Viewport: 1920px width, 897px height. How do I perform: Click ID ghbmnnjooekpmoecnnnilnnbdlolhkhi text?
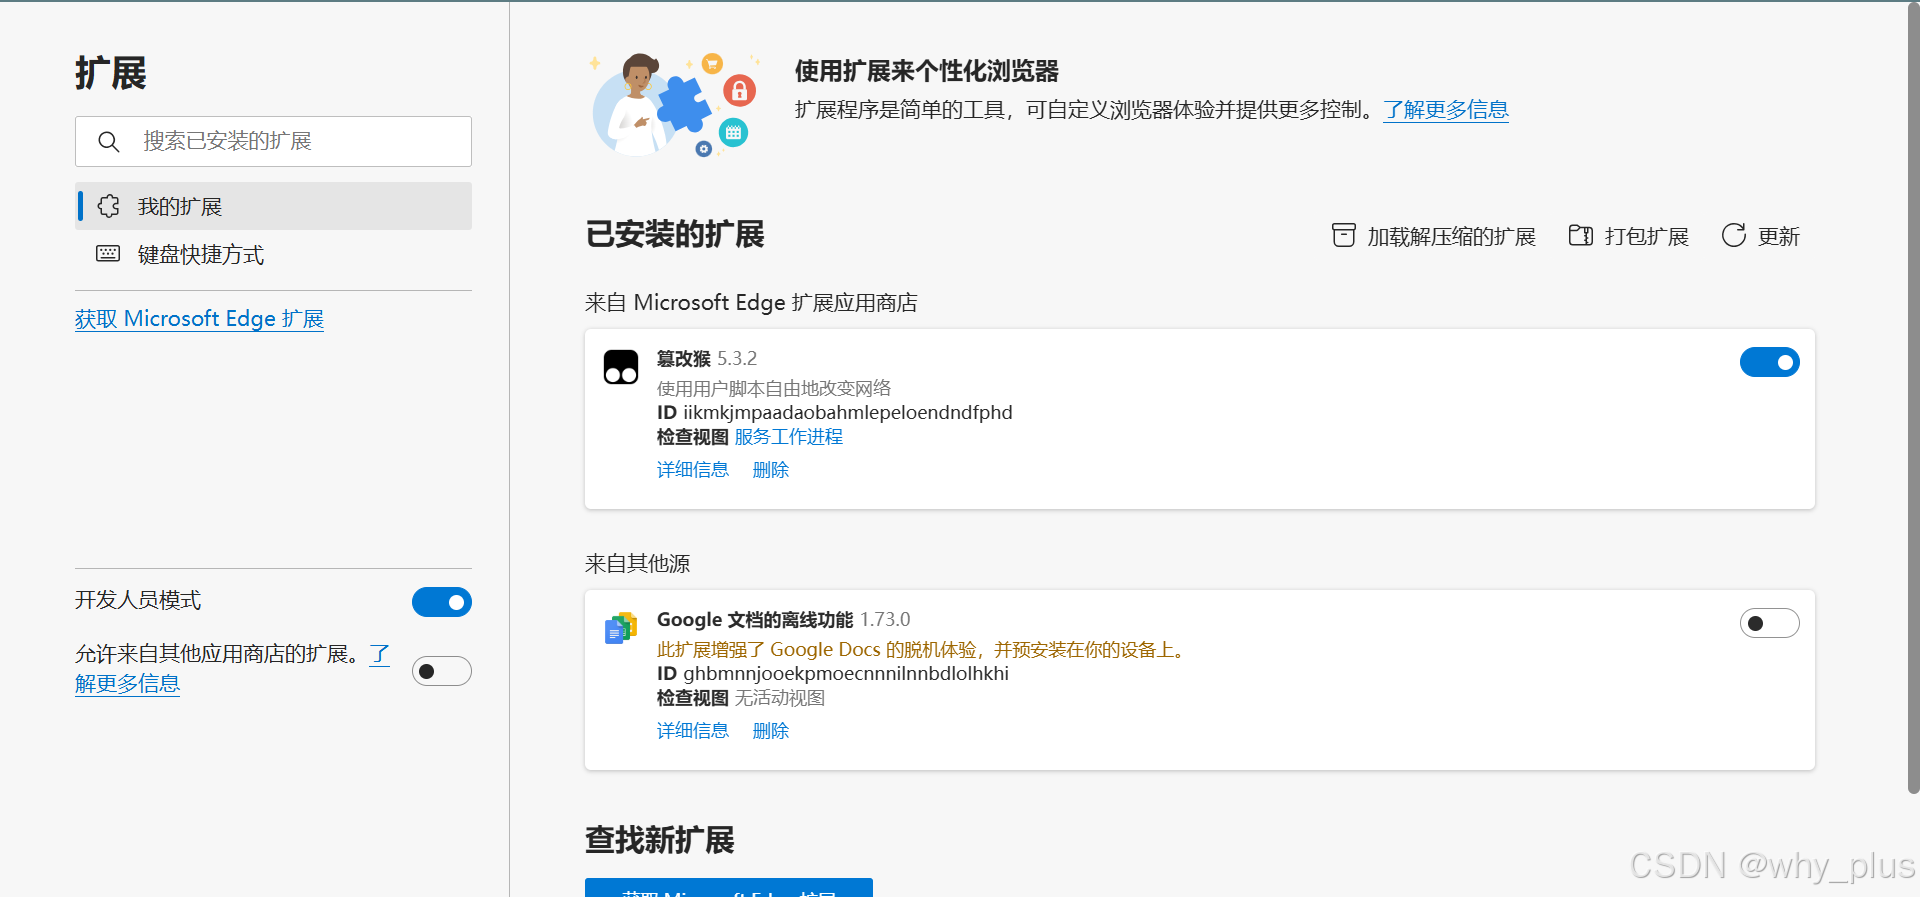point(832,673)
